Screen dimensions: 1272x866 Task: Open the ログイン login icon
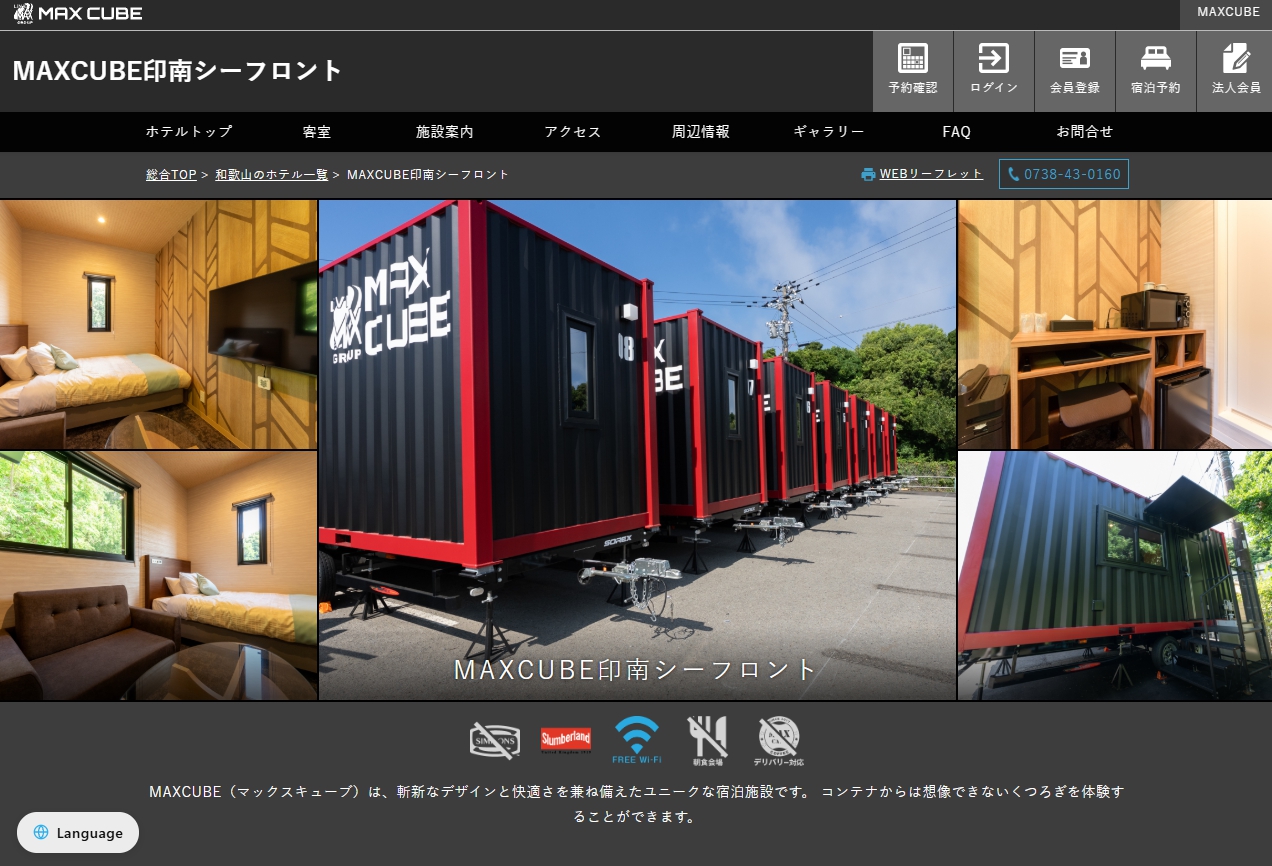coord(994,70)
